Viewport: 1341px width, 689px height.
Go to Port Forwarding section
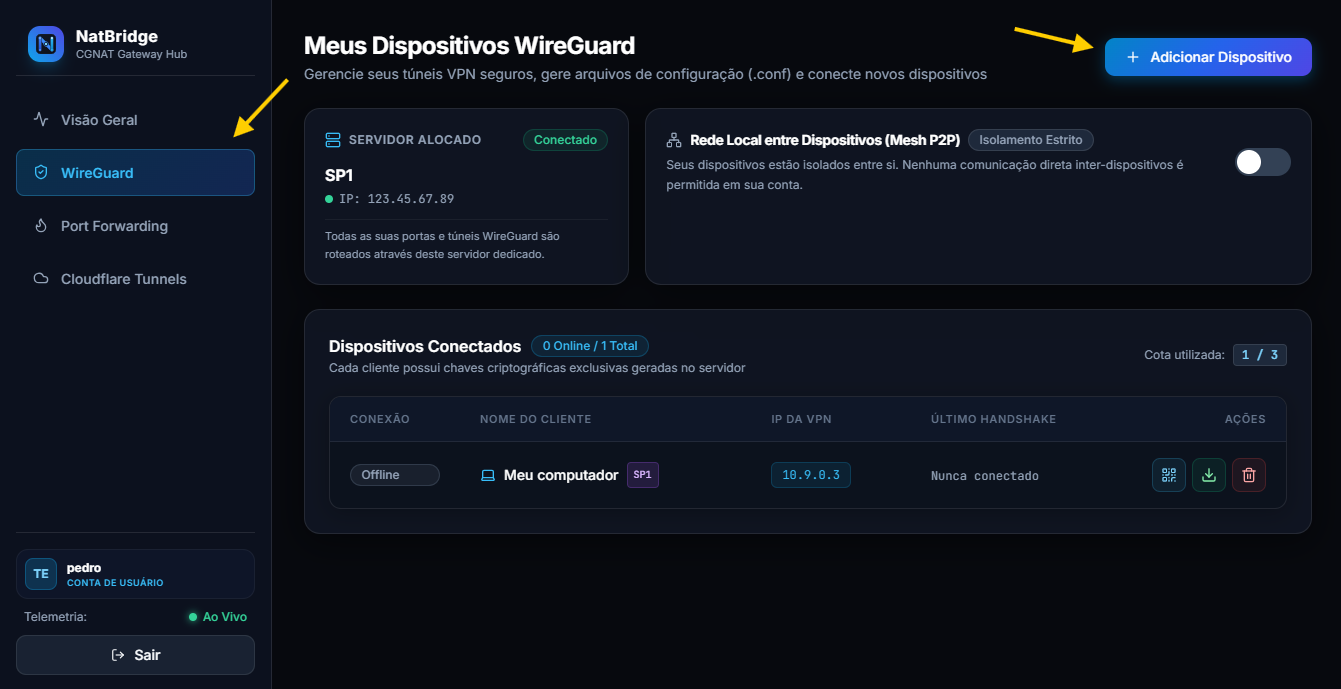(x=135, y=226)
